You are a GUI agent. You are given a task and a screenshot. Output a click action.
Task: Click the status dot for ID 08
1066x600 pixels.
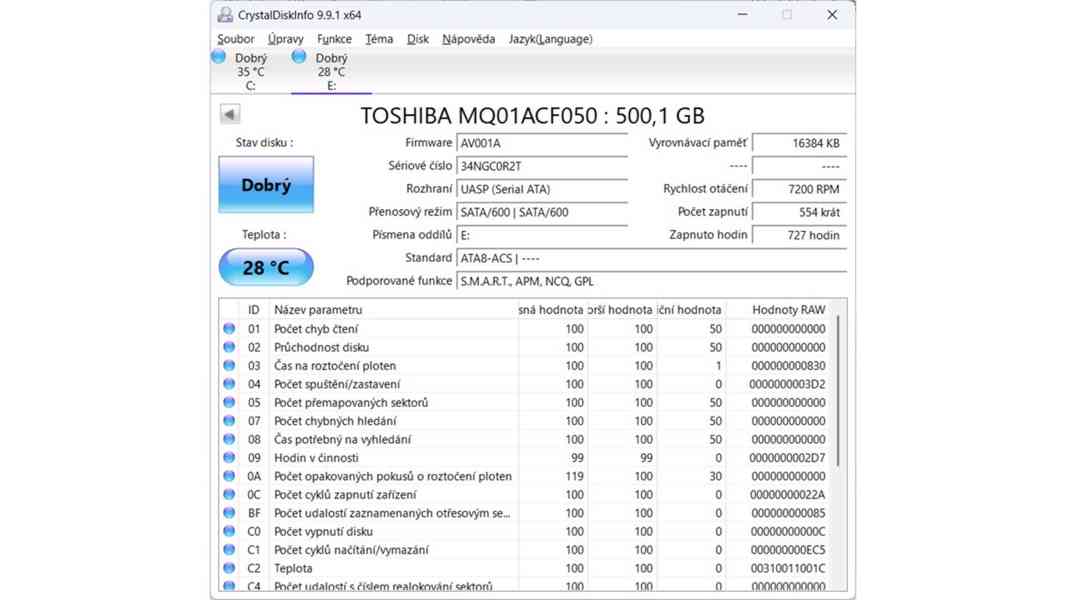(x=229, y=439)
